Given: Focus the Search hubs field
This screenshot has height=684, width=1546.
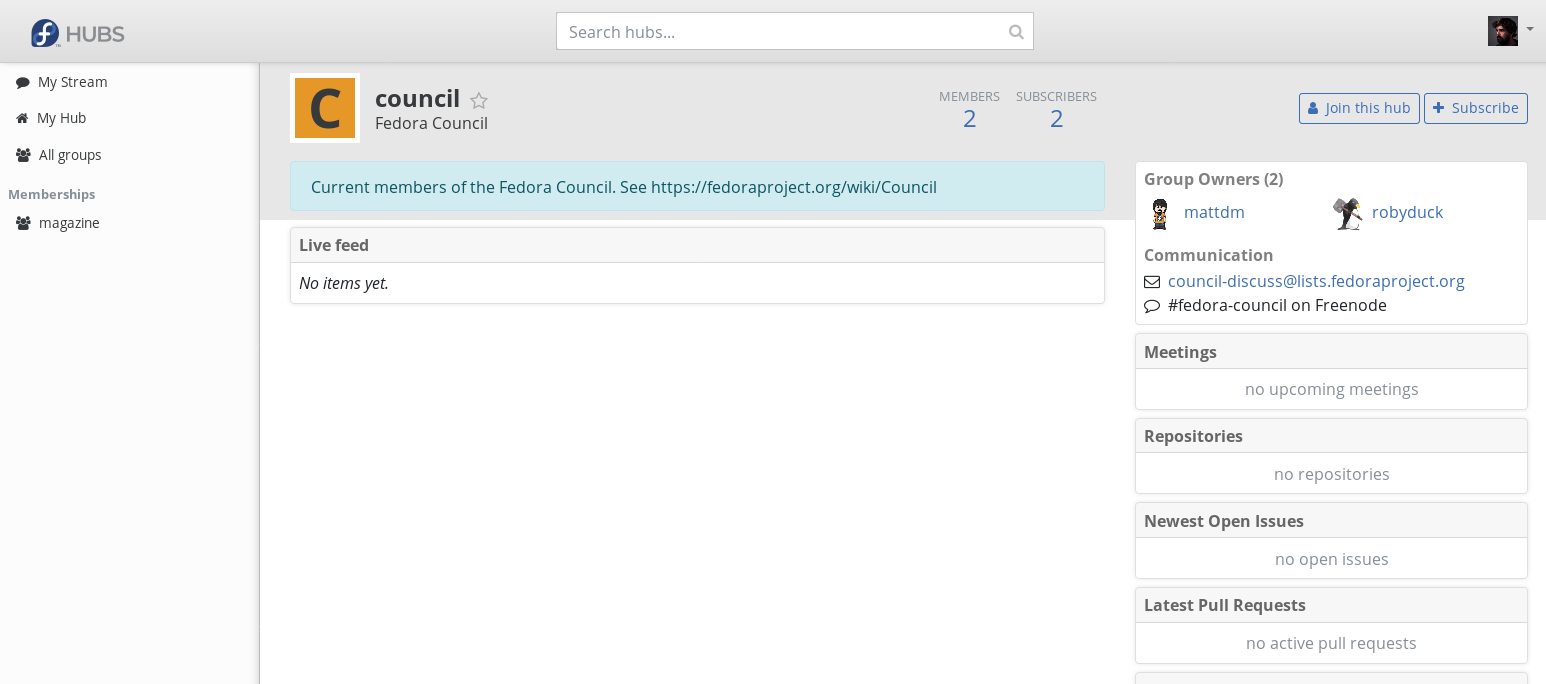Looking at the screenshot, I should pyautogui.click(x=794, y=31).
